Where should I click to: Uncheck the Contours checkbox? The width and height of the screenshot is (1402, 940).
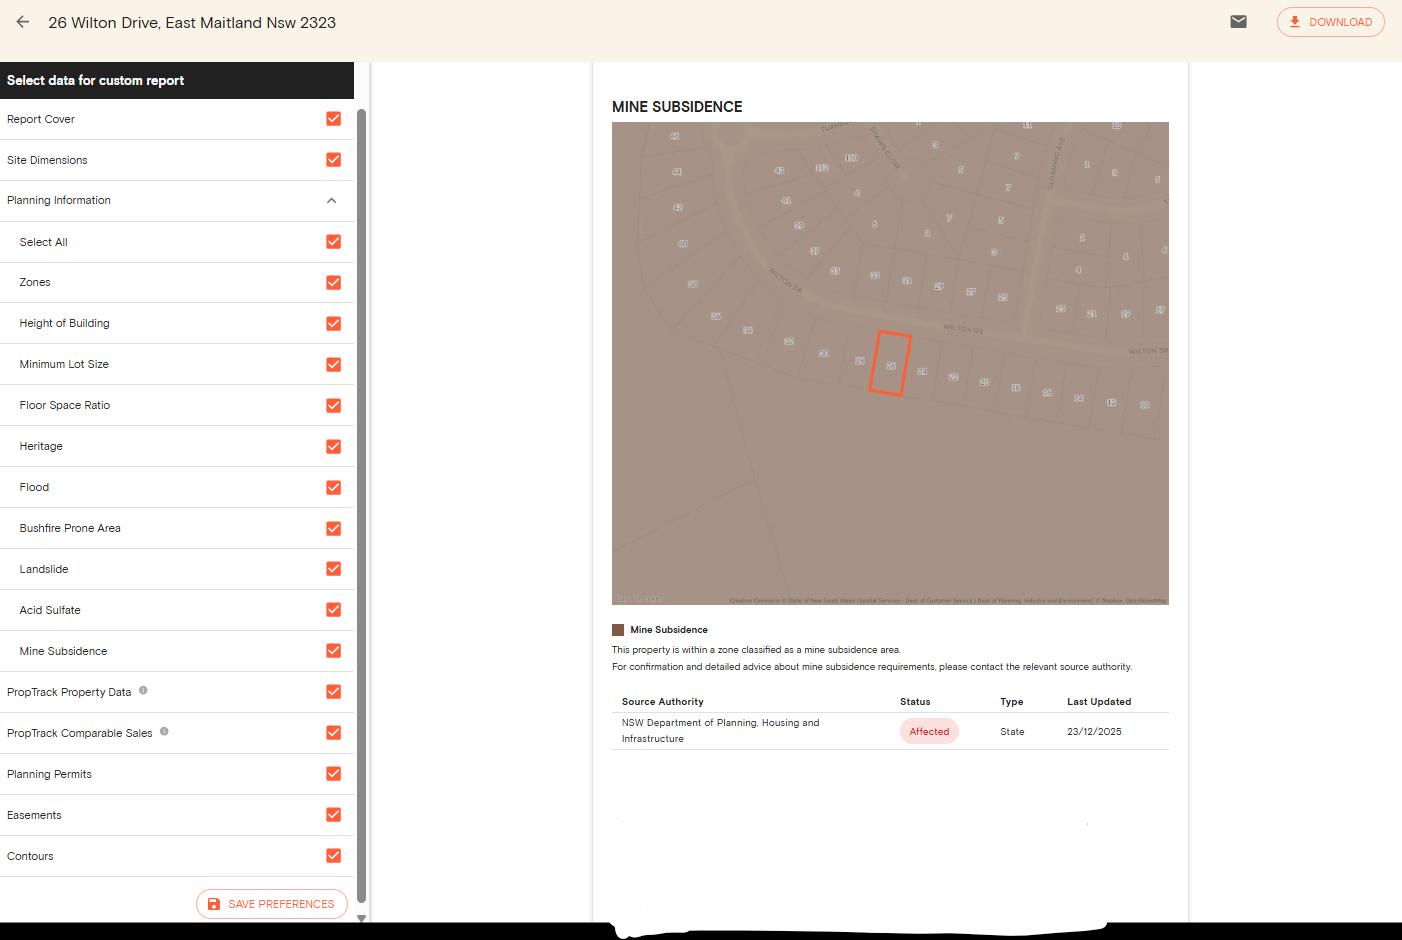coord(334,856)
